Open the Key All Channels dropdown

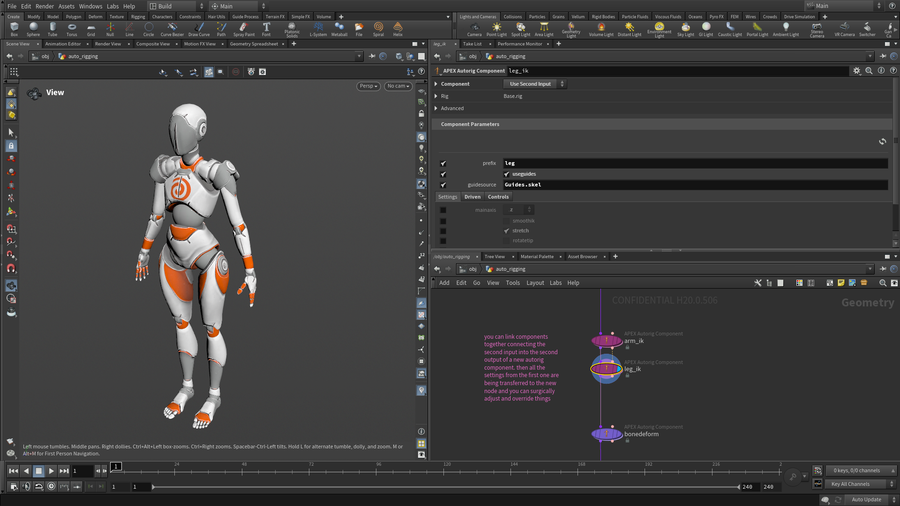(x=859, y=484)
